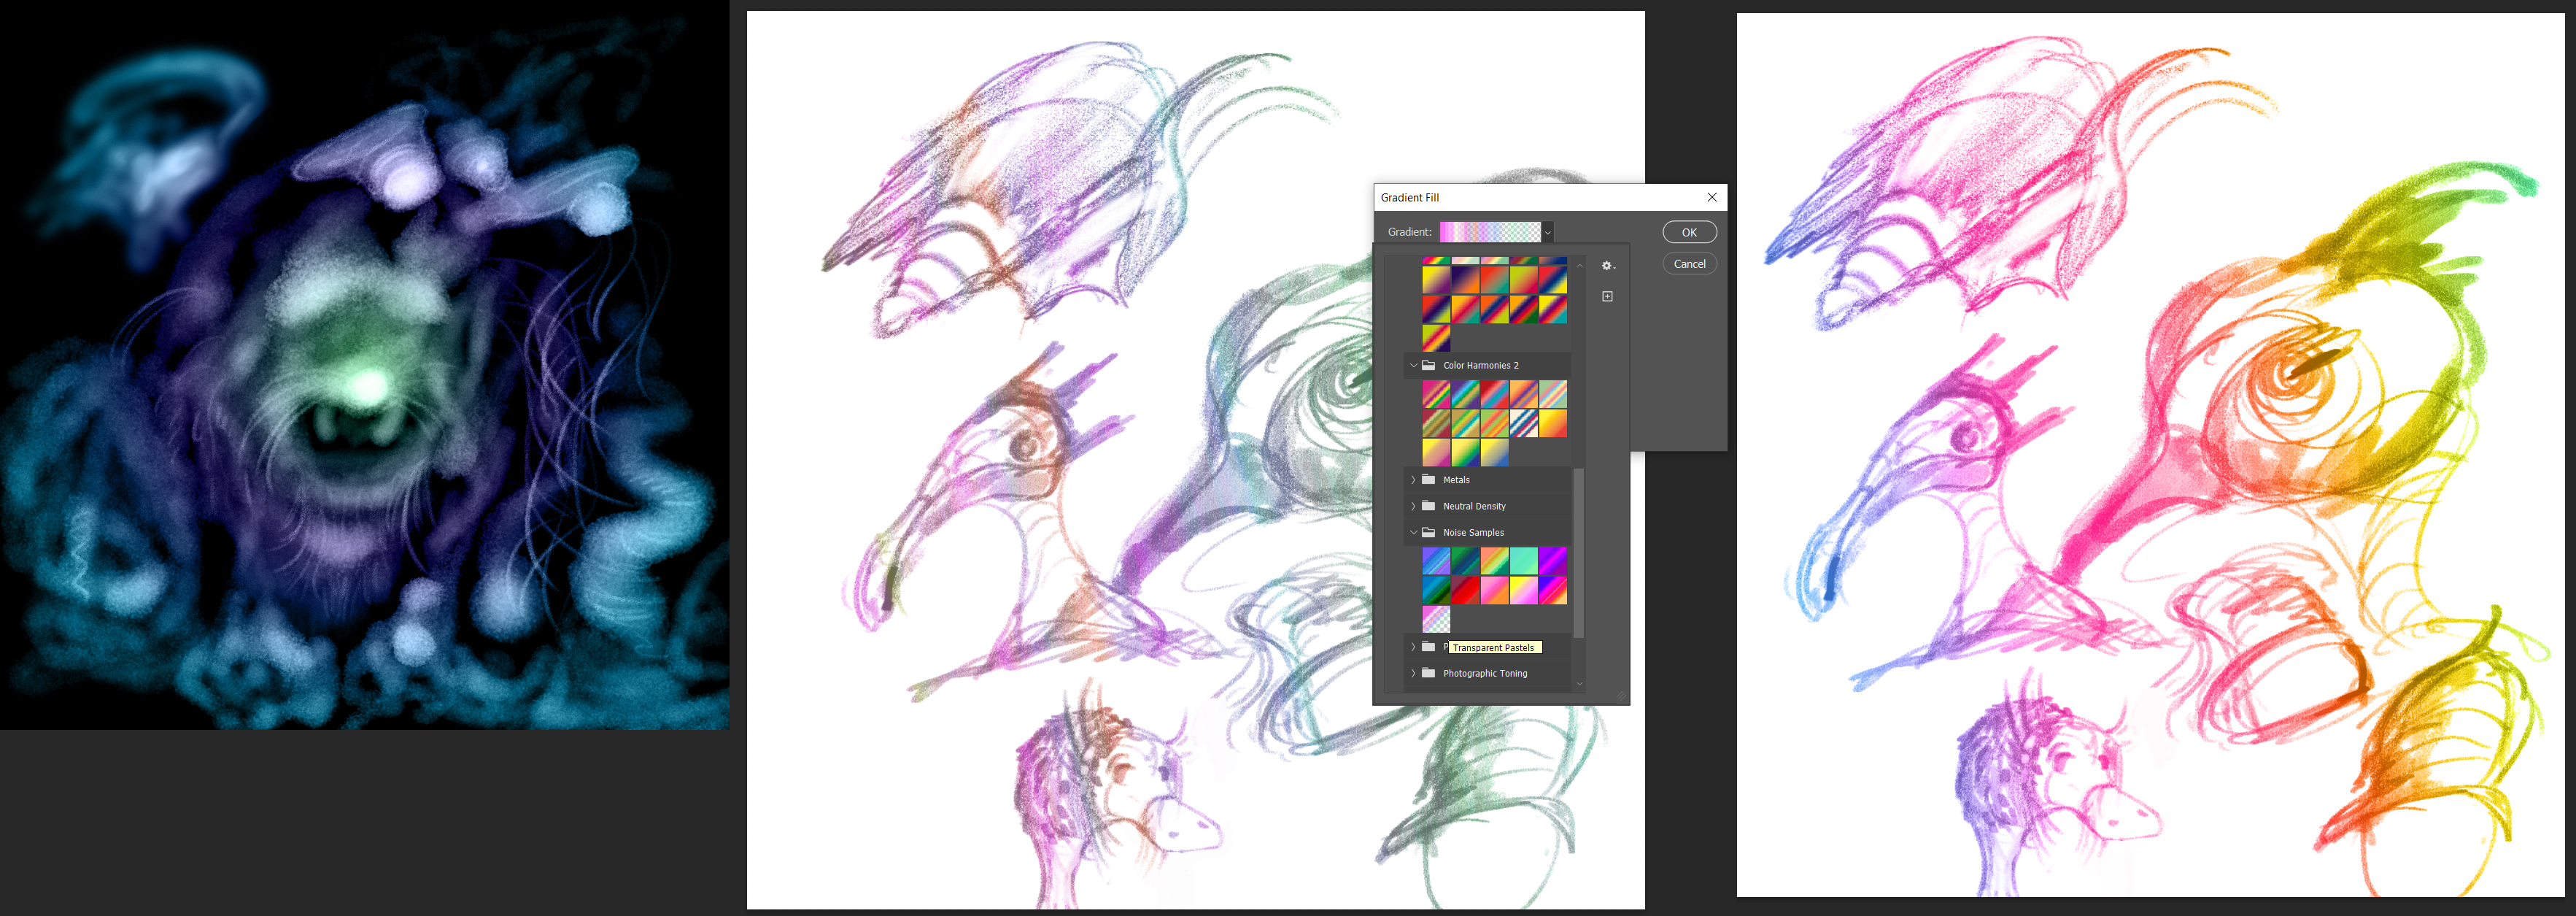Image resolution: width=2576 pixels, height=916 pixels.
Task: Click the gradient preview bar to edit
Action: [1489, 232]
